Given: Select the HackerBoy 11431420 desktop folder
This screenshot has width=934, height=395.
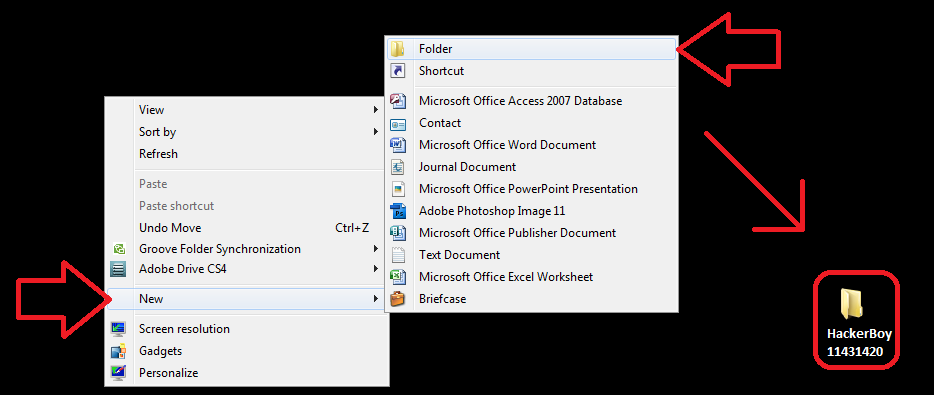Looking at the screenshot, I should coord(856,322).
